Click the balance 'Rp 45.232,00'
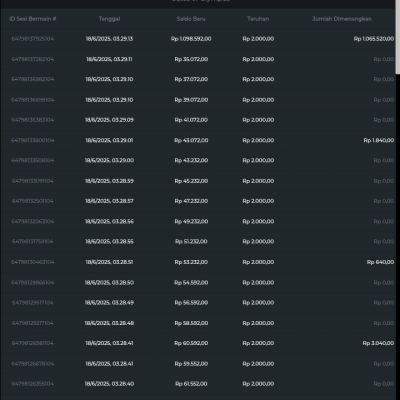Screen dimensions: 400x400 191,181
